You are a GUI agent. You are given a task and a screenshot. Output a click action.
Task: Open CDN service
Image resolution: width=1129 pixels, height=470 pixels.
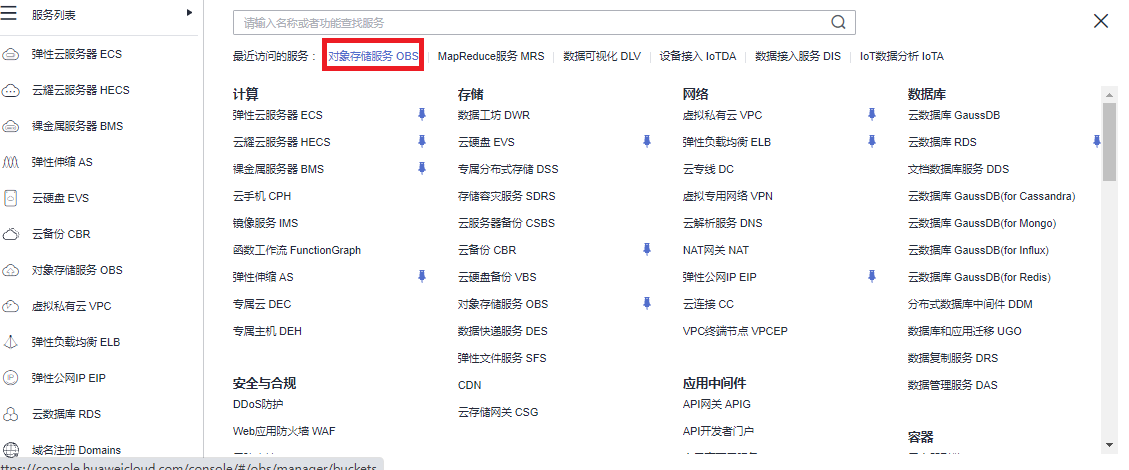click(469, 385)
